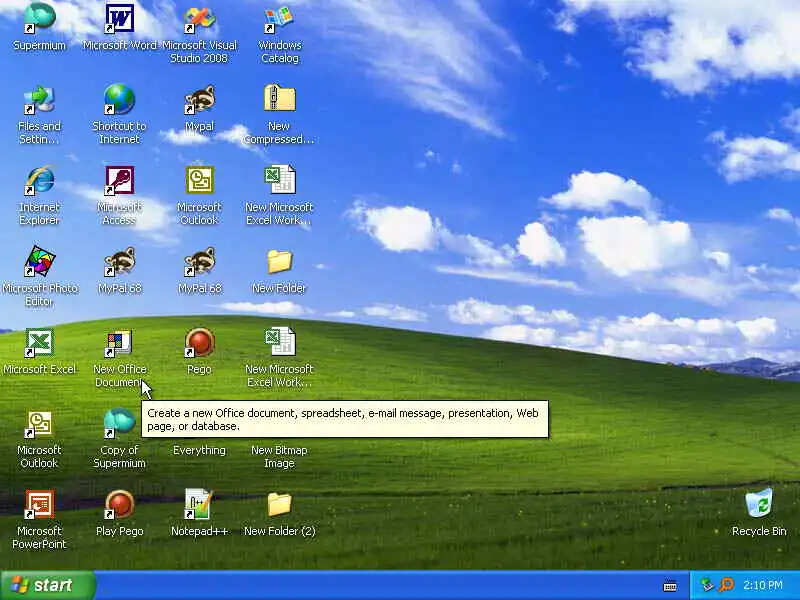
Task: Click the Everything icon label
Action: [x=199, y=450]
